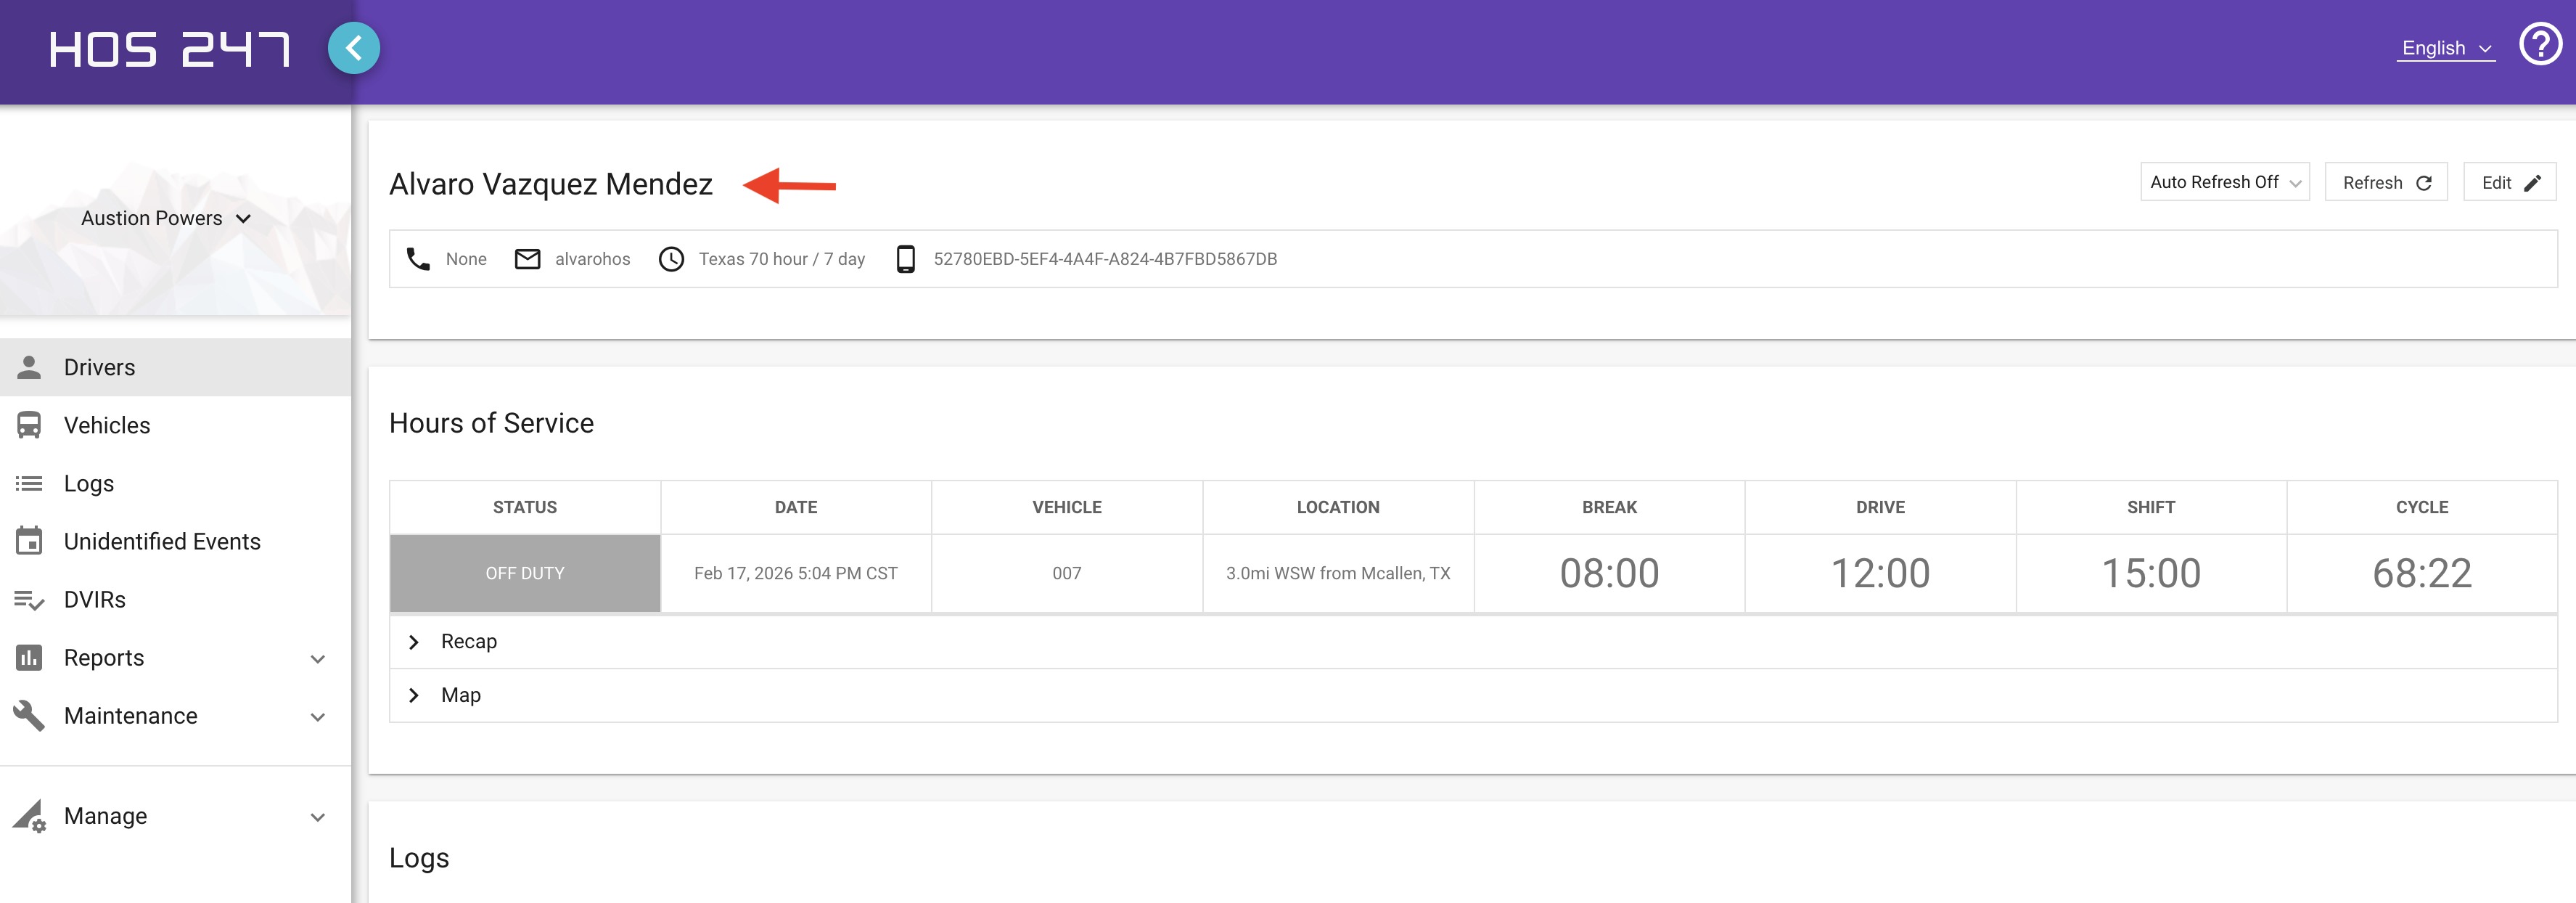Open the Auto Refresh Off dropdown
Screen dimensions: 2576x903
pos(2224,182)
